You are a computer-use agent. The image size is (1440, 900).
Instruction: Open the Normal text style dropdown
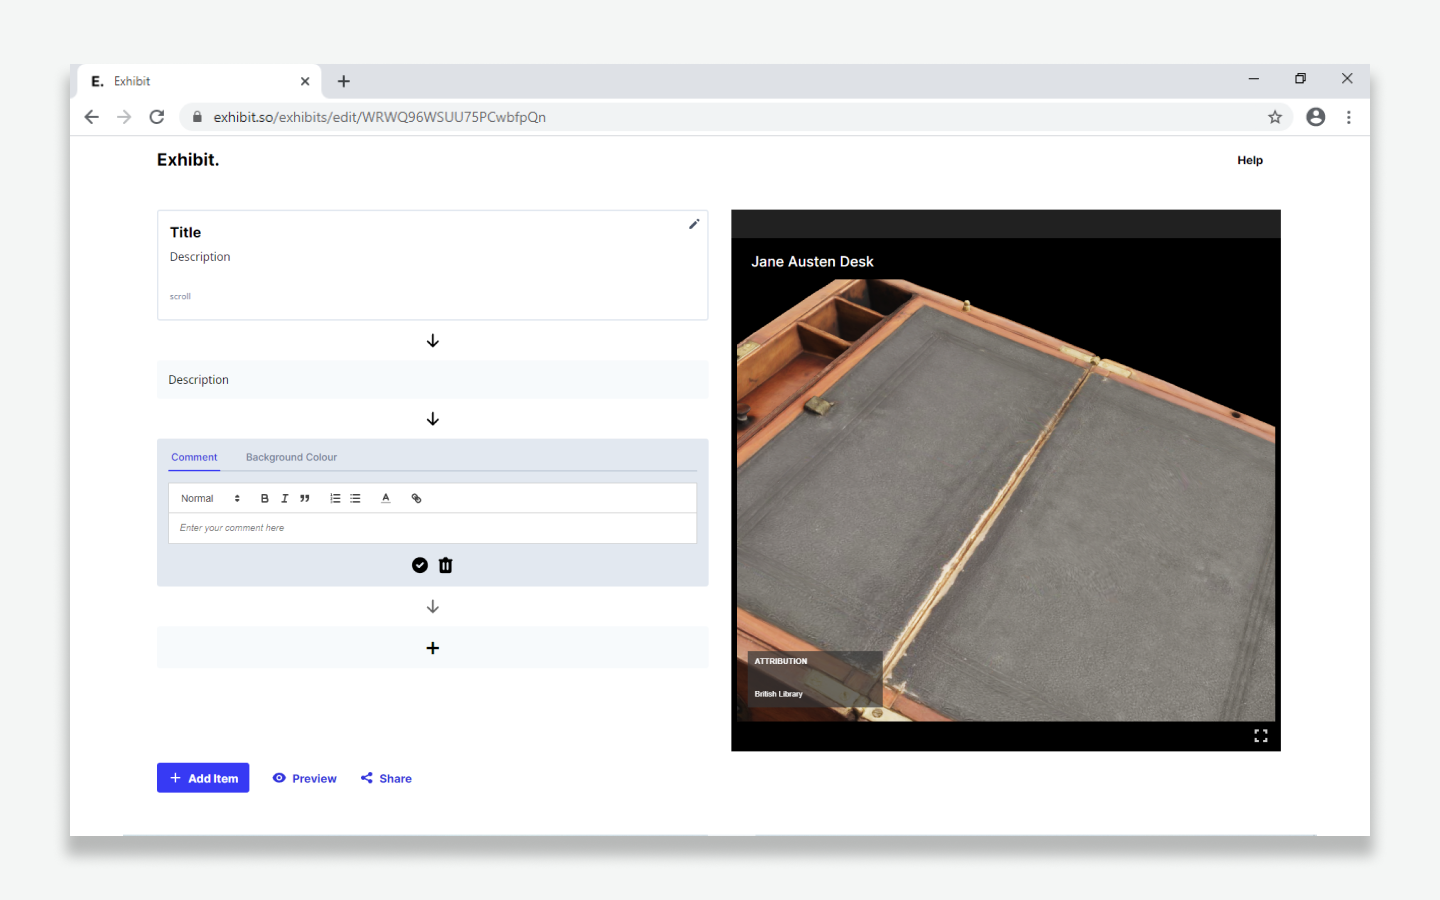tap(210, 498)
